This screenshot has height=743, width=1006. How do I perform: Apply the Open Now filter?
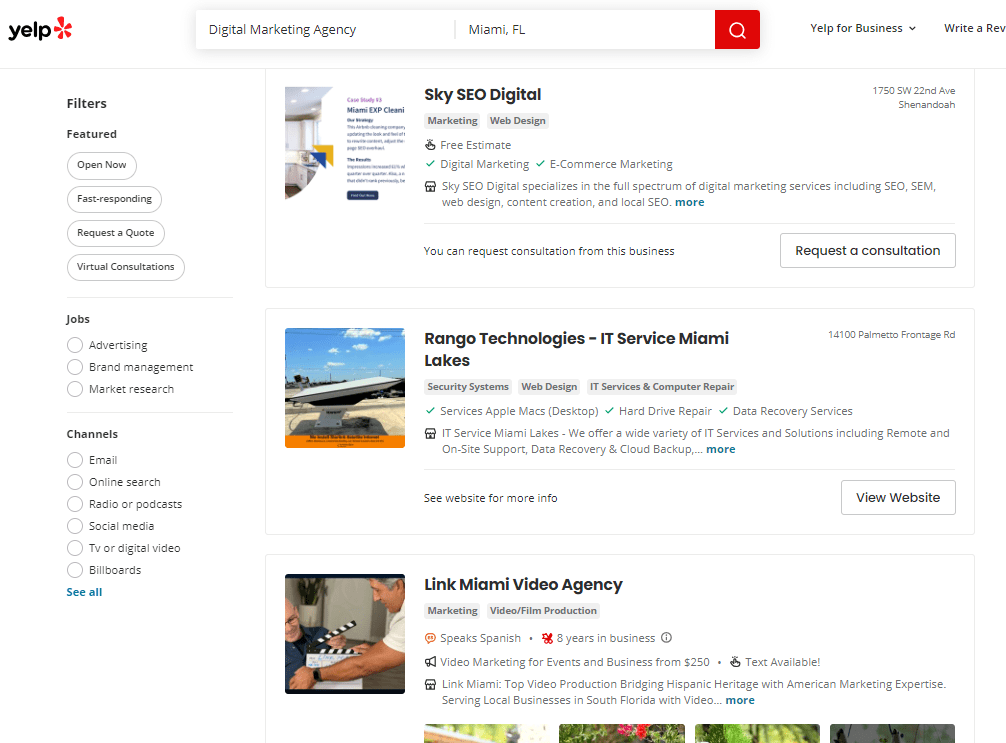[x=102, y=165]
